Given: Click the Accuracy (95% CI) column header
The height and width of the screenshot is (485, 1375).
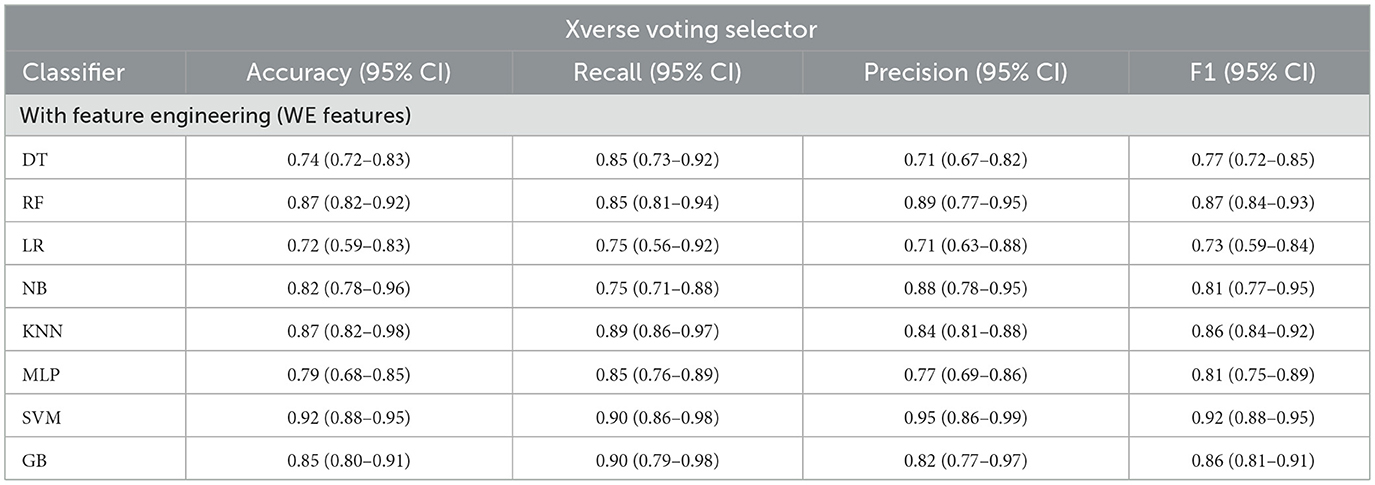Looking at the screenshot, I should (x=348, y=73).
